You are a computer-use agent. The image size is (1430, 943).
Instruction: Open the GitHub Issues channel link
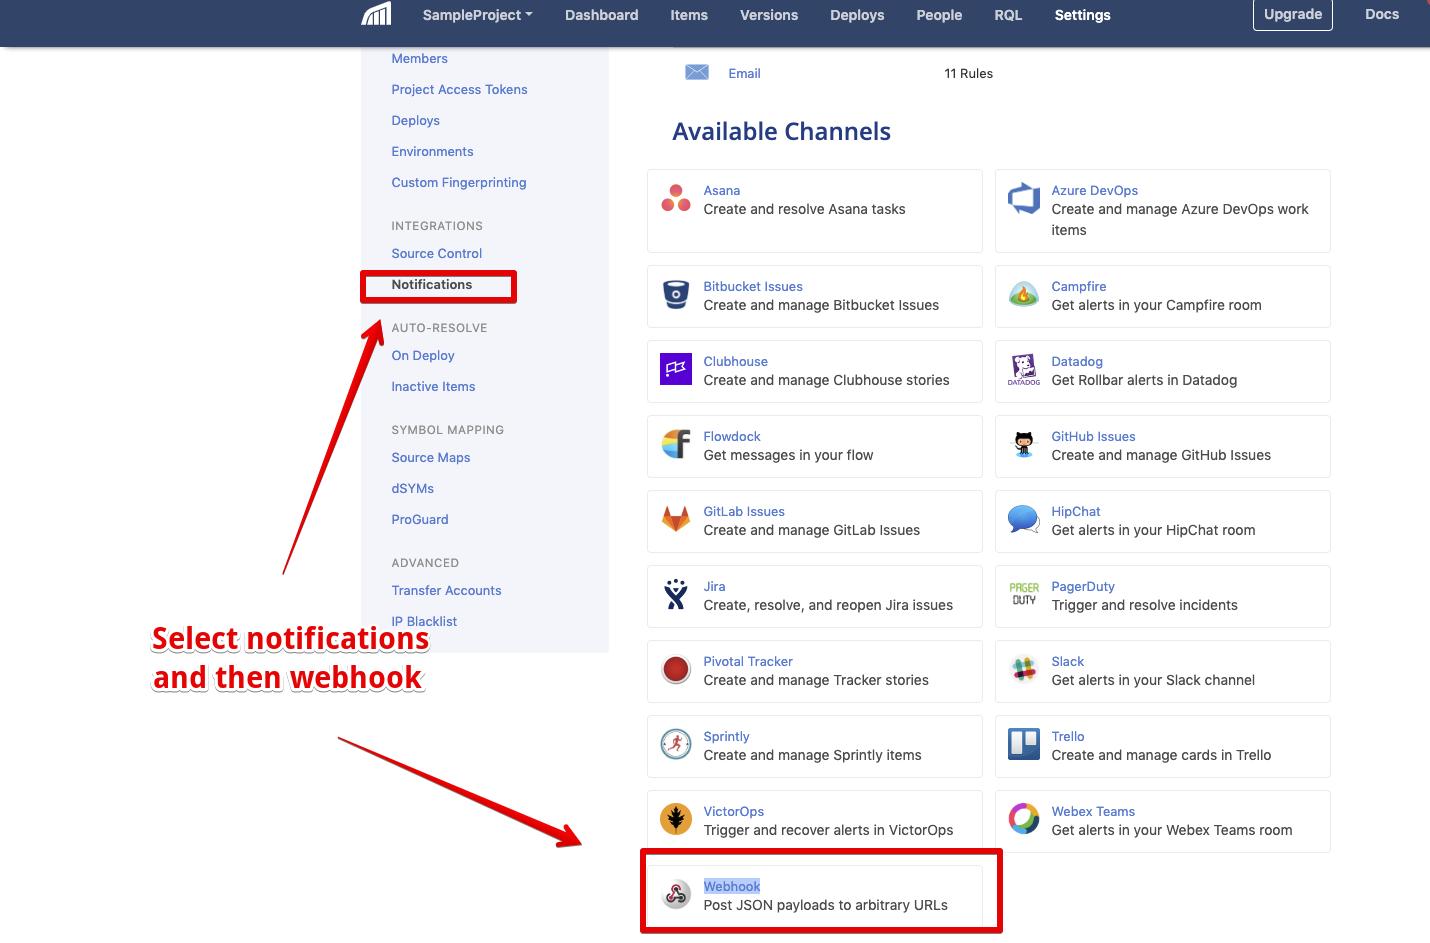[1093, 437]
